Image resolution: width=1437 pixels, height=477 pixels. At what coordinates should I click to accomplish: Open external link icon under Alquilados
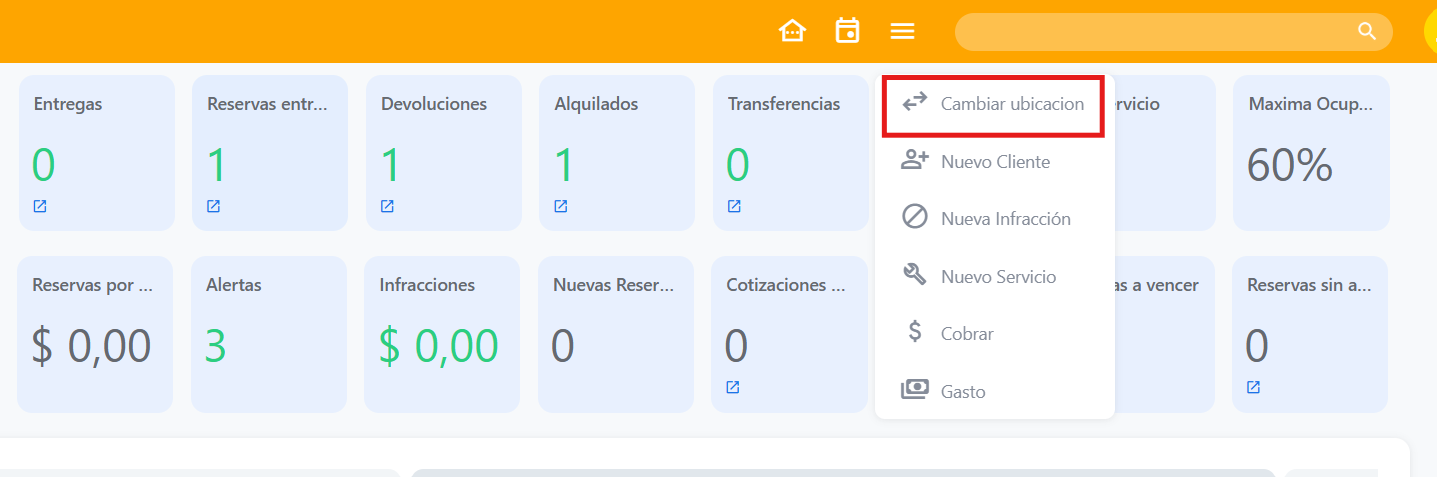[561, 207]
